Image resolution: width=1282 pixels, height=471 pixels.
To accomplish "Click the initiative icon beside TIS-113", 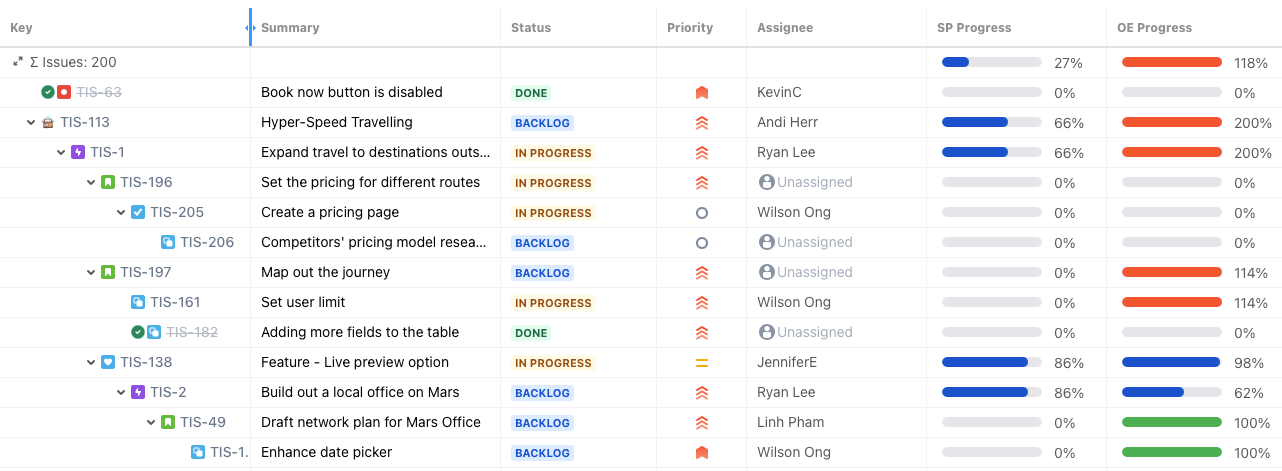I will pyautogui.click(x=48, y=122).
